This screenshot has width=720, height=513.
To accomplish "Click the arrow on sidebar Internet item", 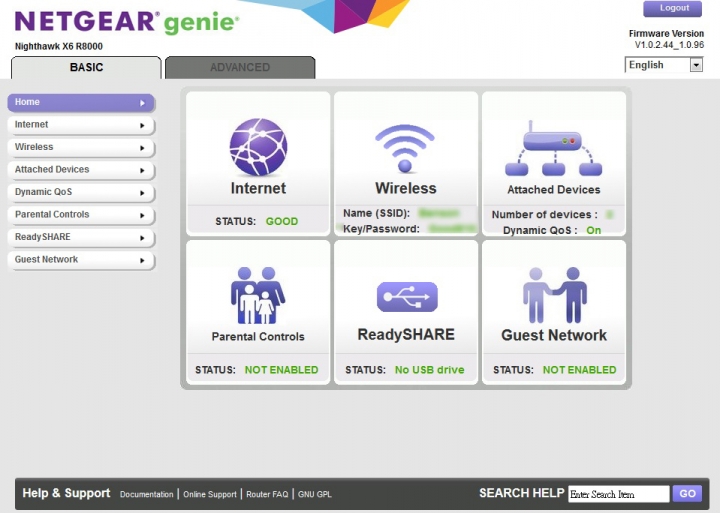I will tap(142, 125).
